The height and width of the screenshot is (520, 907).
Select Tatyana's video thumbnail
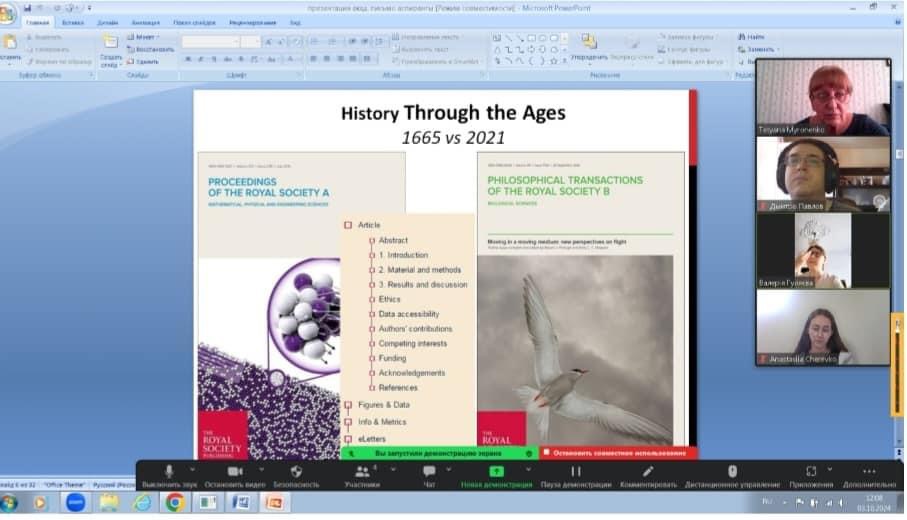[823, 97]
